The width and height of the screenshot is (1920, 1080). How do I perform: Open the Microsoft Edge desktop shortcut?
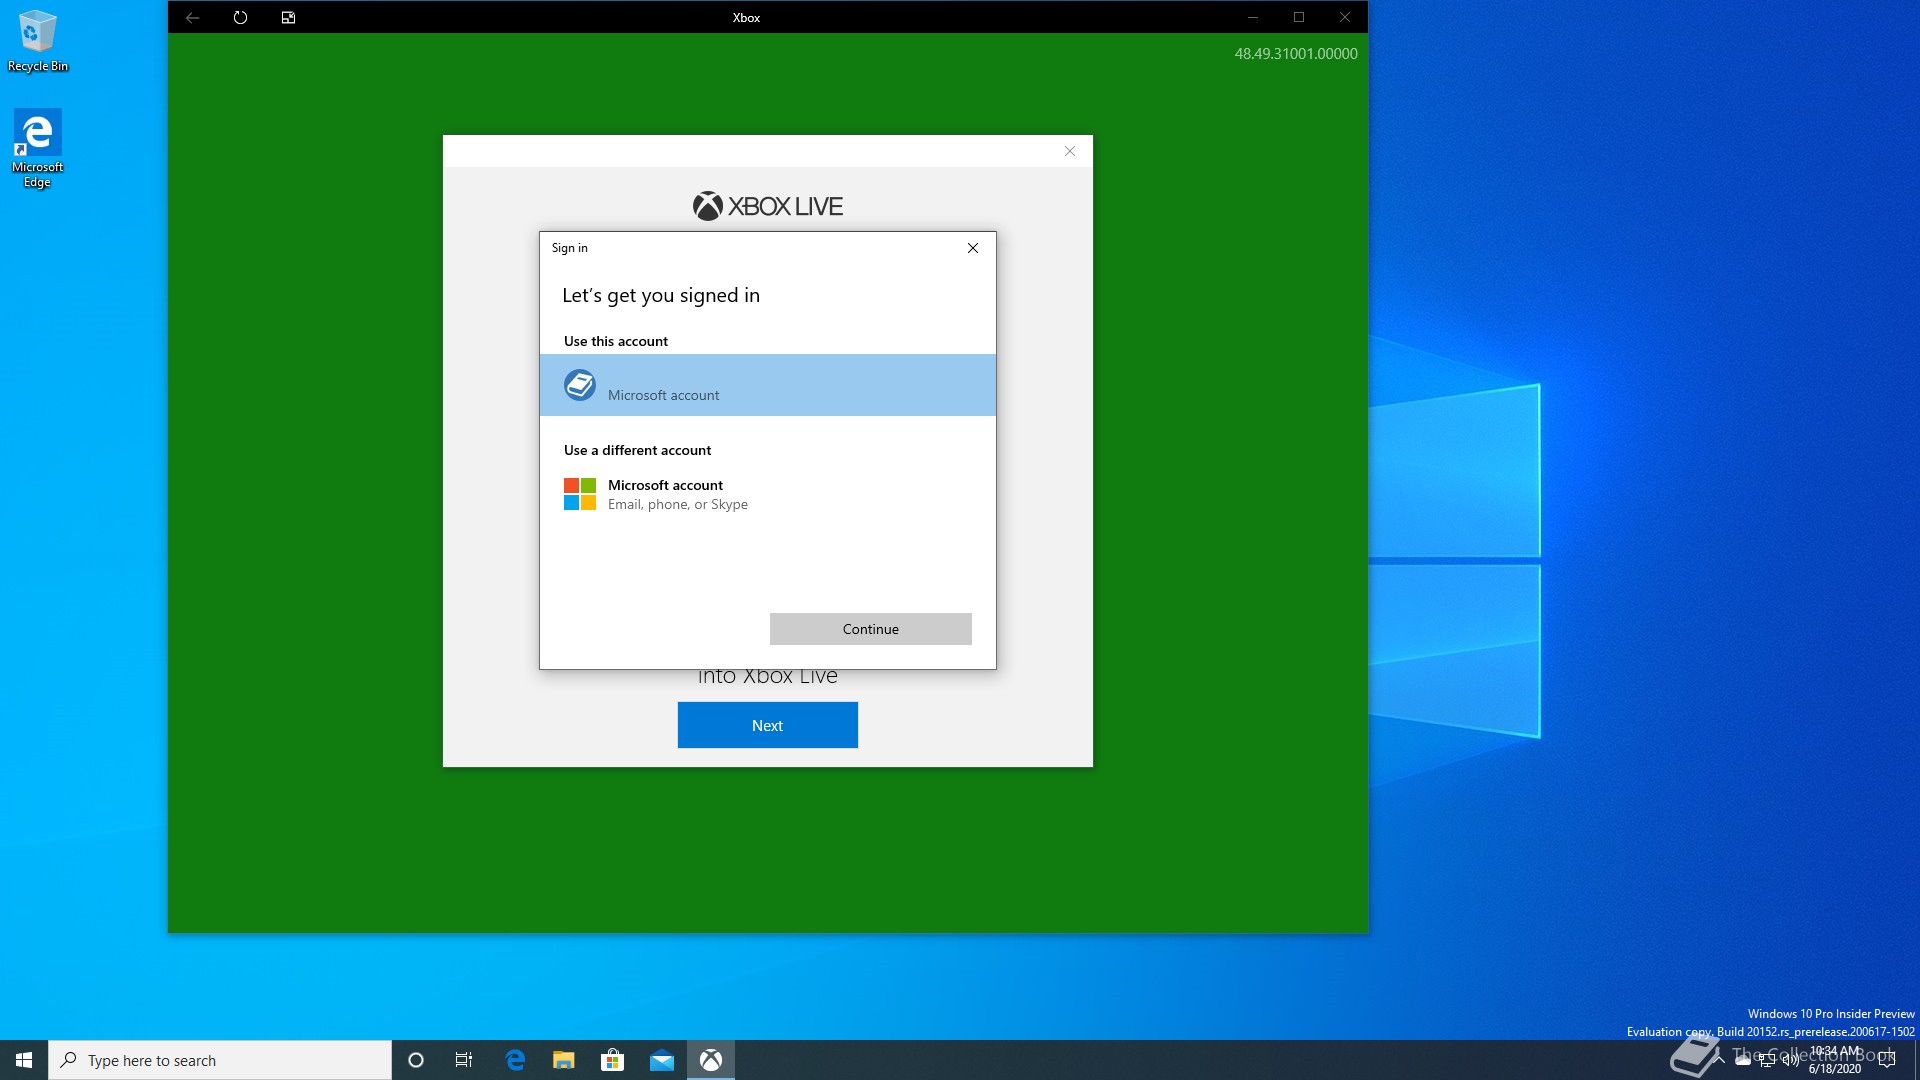(37, 148)
